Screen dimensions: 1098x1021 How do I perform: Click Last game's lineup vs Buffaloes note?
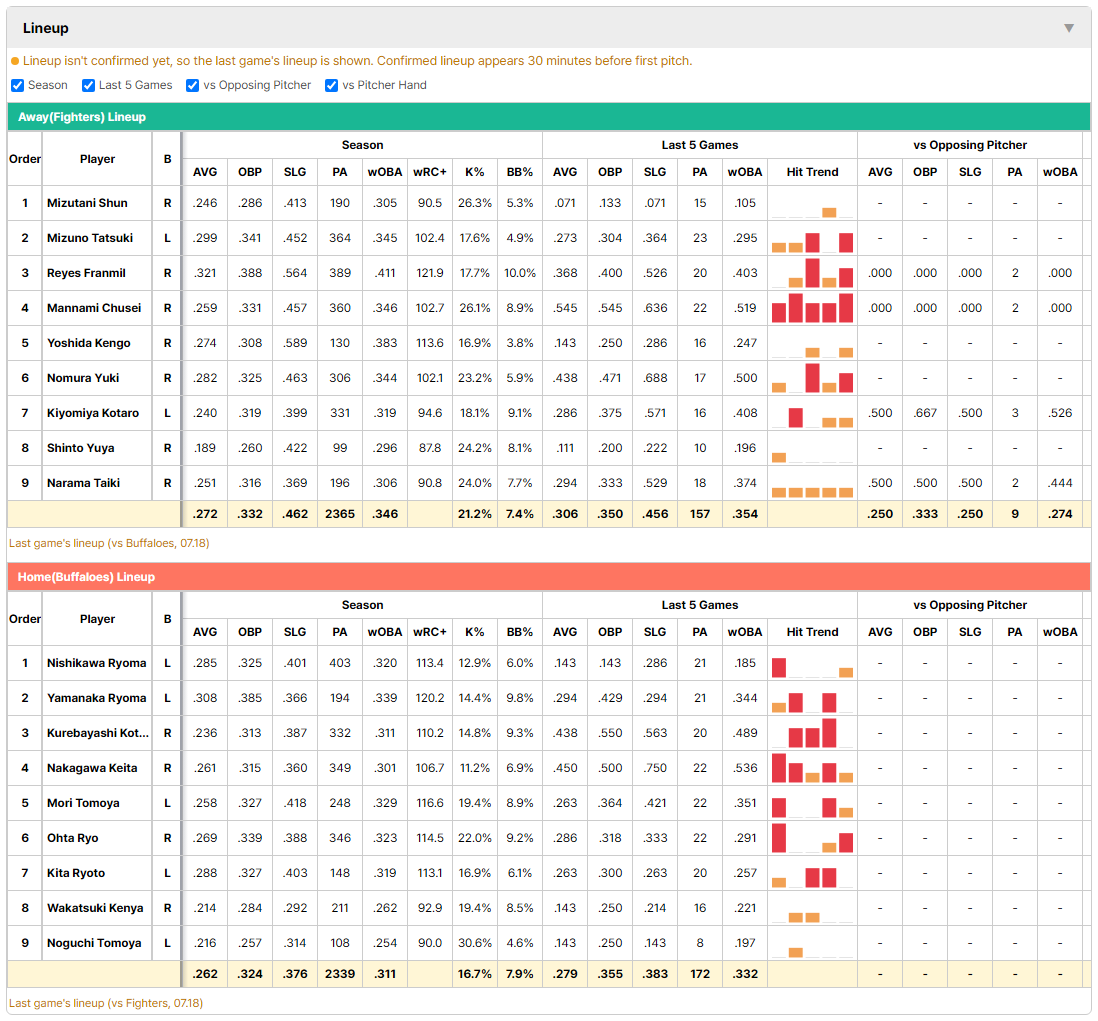109,543
